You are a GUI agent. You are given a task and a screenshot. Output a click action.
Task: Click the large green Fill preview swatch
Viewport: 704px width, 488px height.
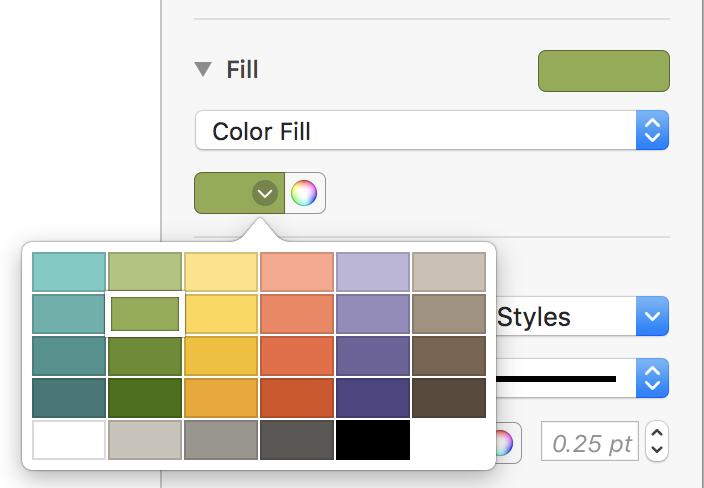tap(603, 71)
